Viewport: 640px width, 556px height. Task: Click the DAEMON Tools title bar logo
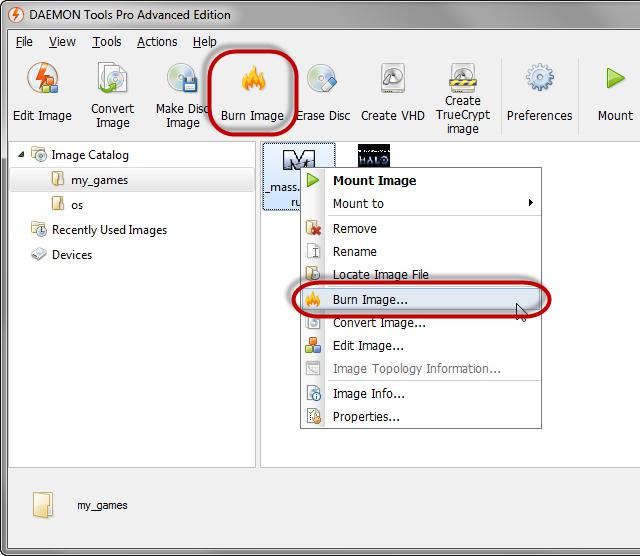click(x=16, y=15)
